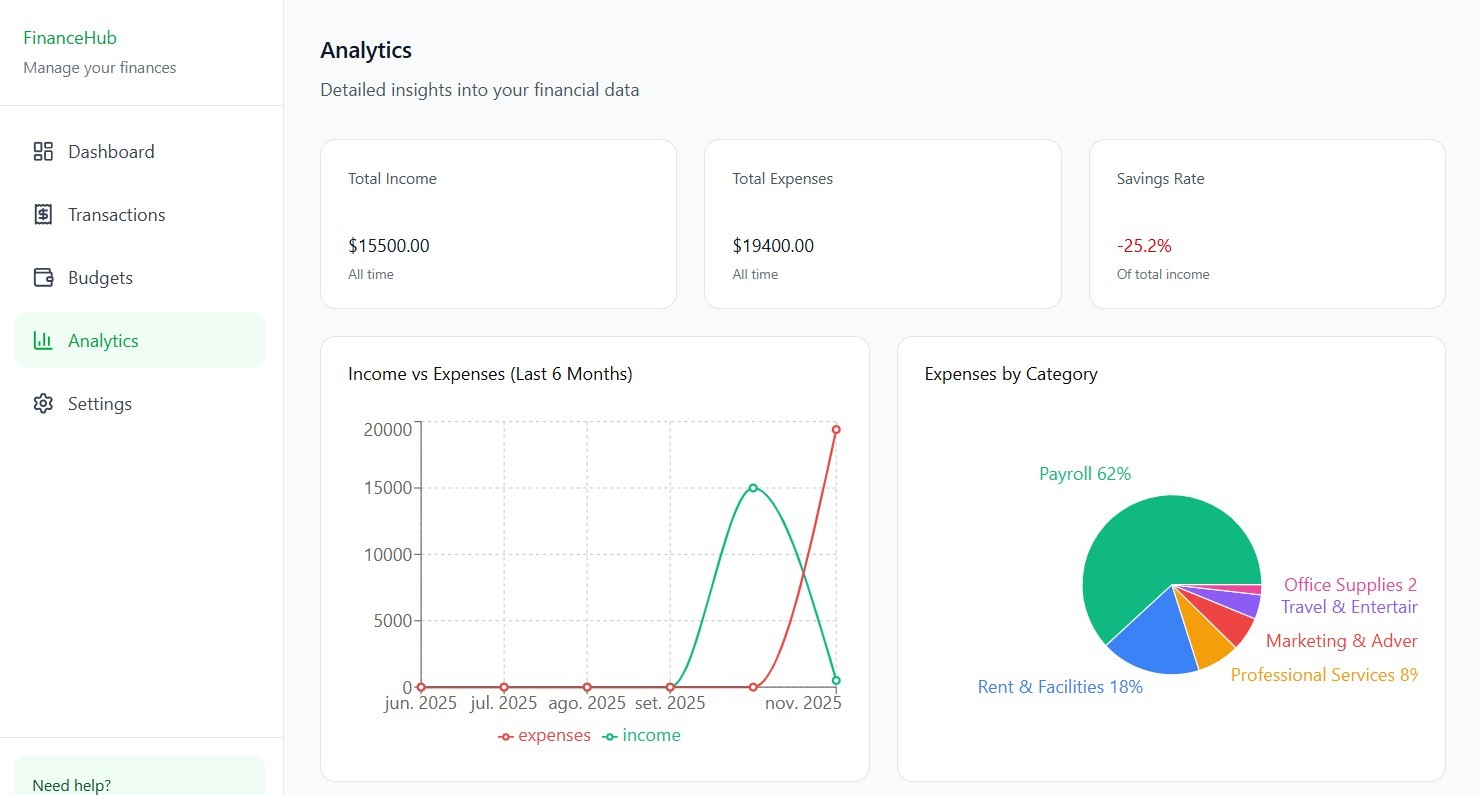The width and height of the screenshot is (1480, 795).
Task: Click the Marketing & Advertising pie label
Action: coord(1342,641)
